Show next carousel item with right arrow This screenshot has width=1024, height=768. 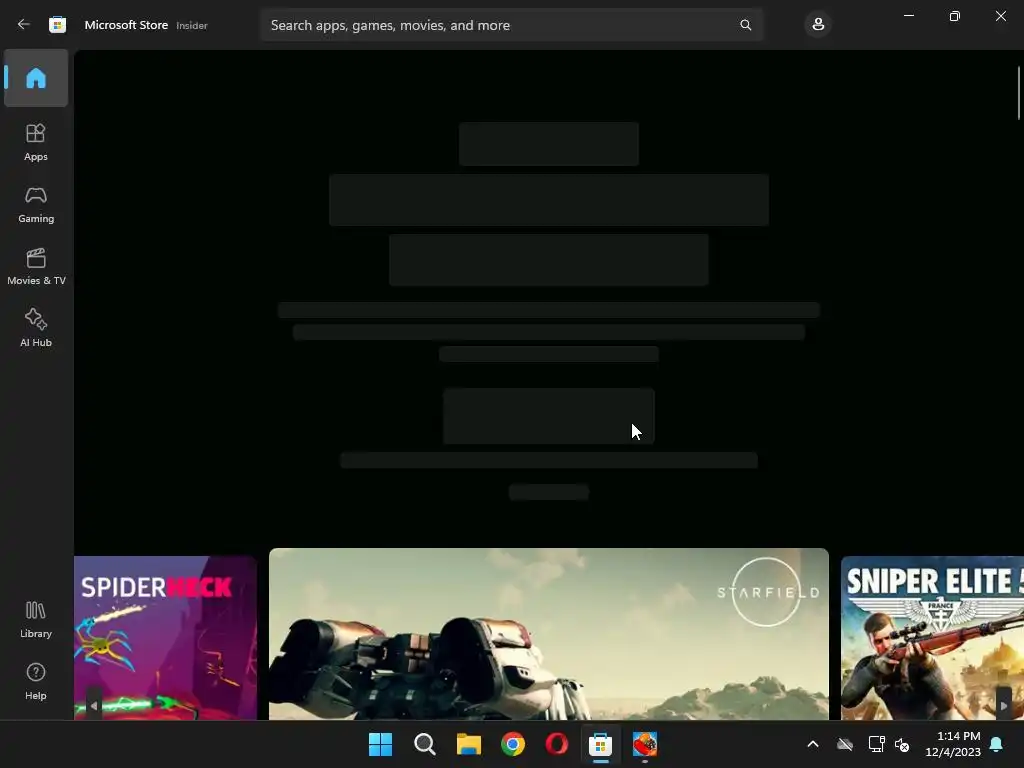click(x=1004, y=705)
